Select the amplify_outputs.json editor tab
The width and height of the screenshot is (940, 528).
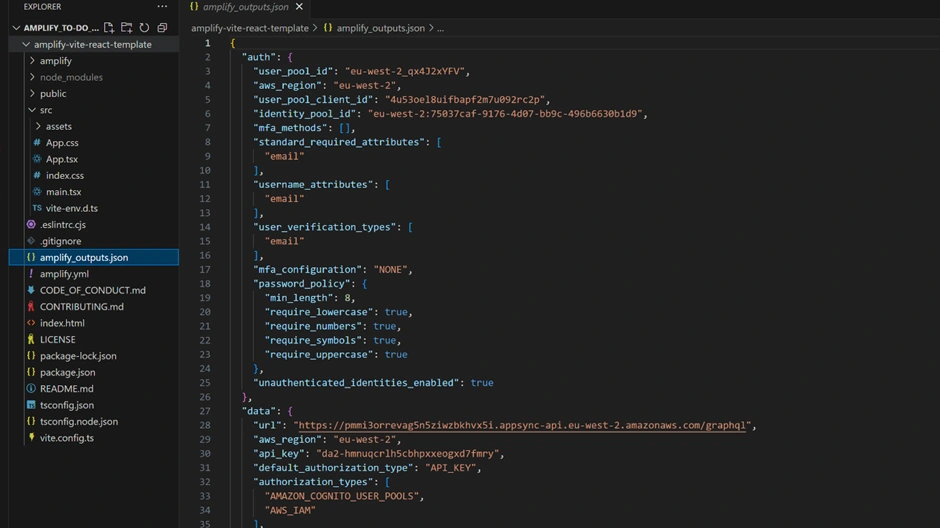point(245,7)
